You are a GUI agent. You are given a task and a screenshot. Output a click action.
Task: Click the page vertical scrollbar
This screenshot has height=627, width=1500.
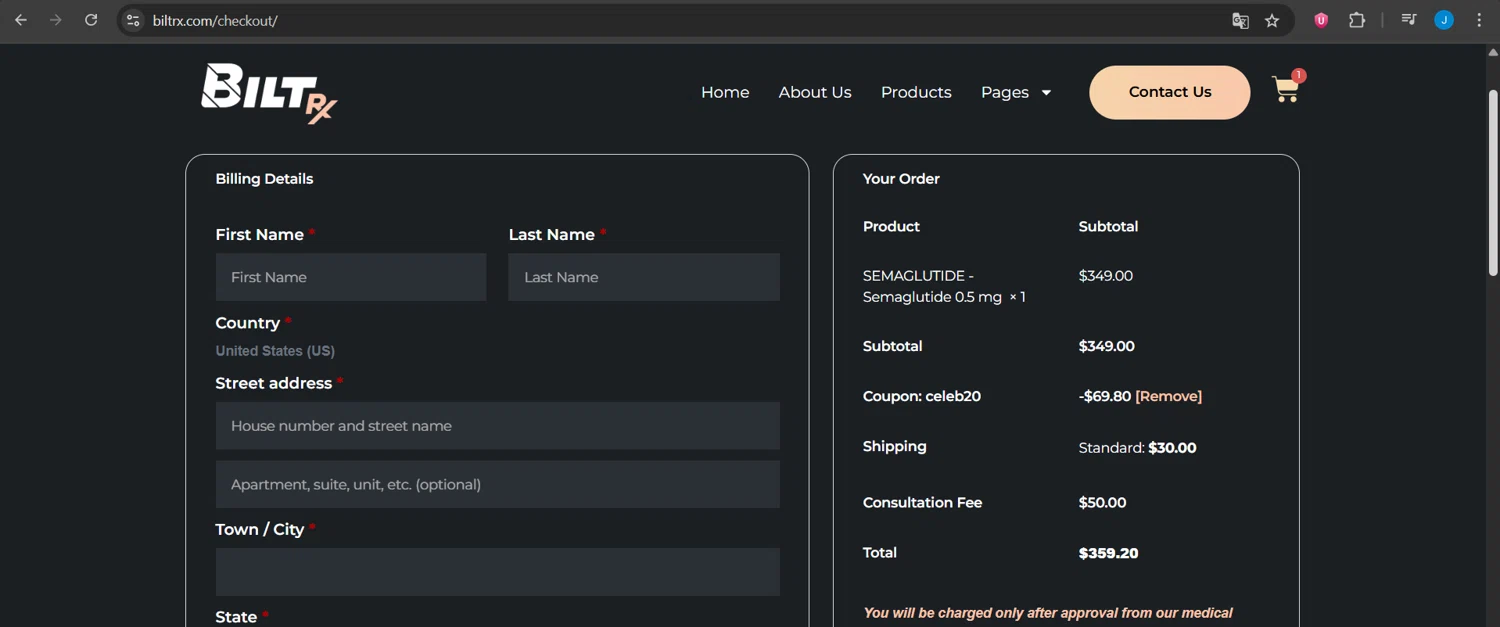(x=1493, y=183)
